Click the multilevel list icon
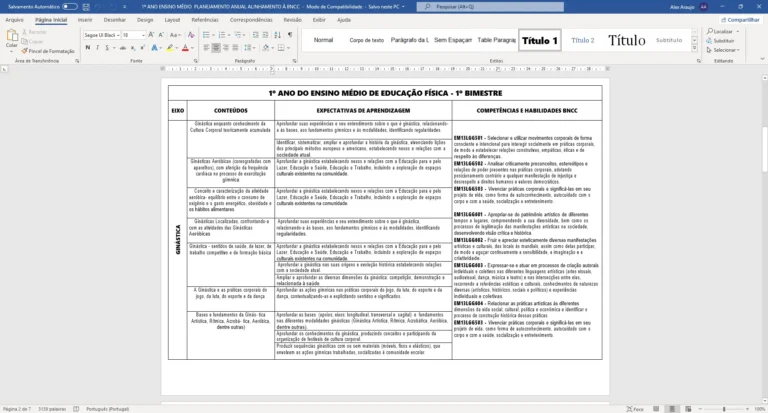 pos(238,35)
